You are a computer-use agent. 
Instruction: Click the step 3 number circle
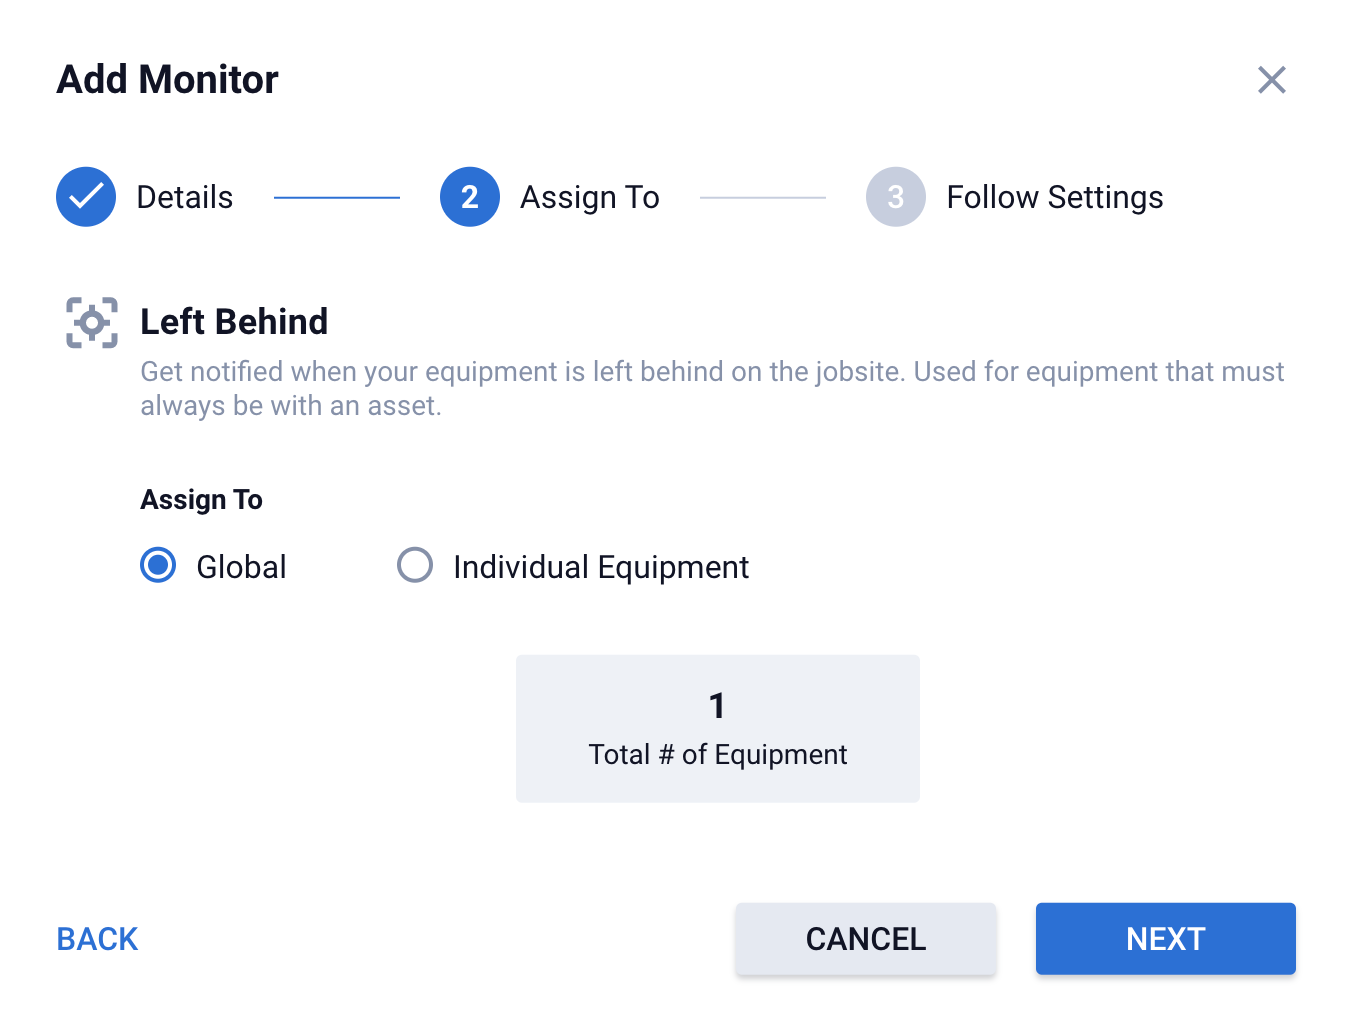[895, 197]
